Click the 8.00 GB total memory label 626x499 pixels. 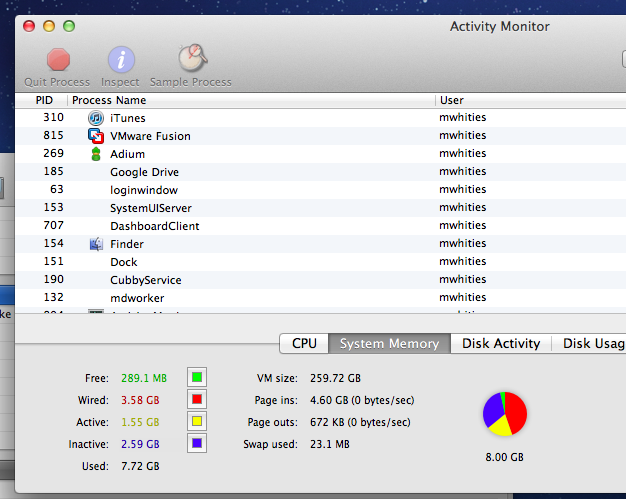pos(504,457)
